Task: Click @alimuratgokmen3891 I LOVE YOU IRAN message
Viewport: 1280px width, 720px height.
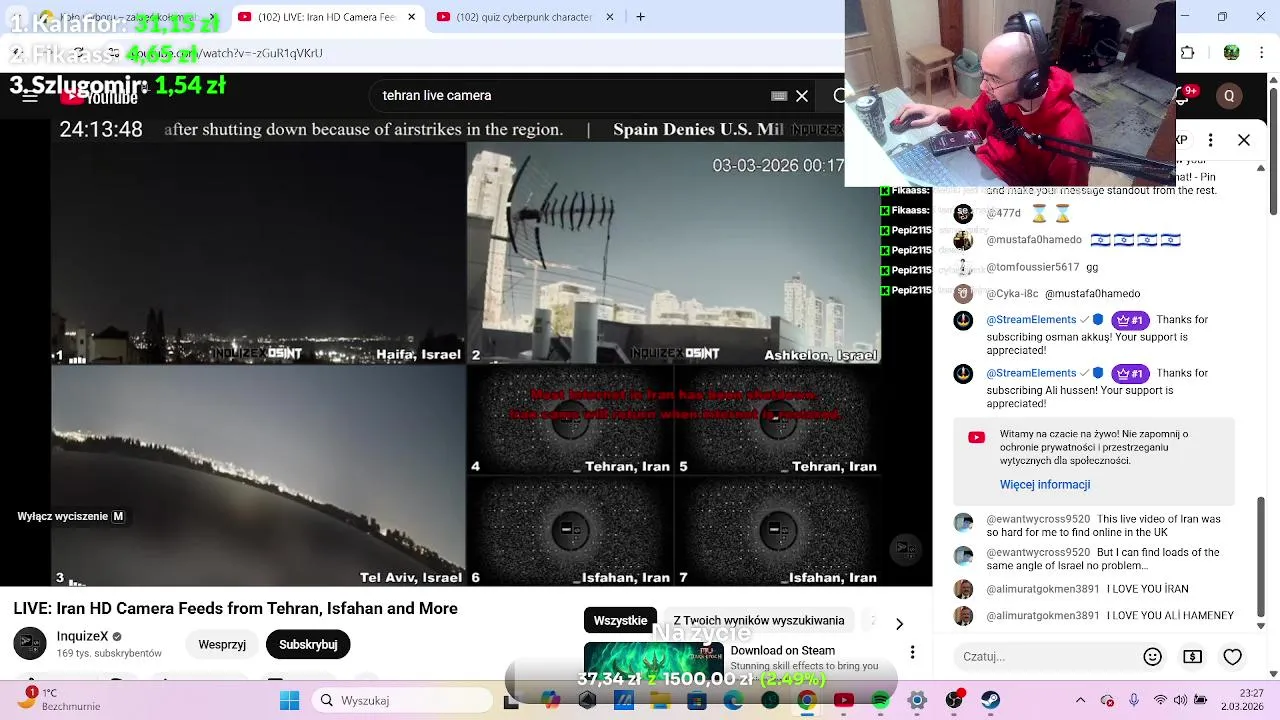Action: pyautogui.click(x=1093, y=589)
